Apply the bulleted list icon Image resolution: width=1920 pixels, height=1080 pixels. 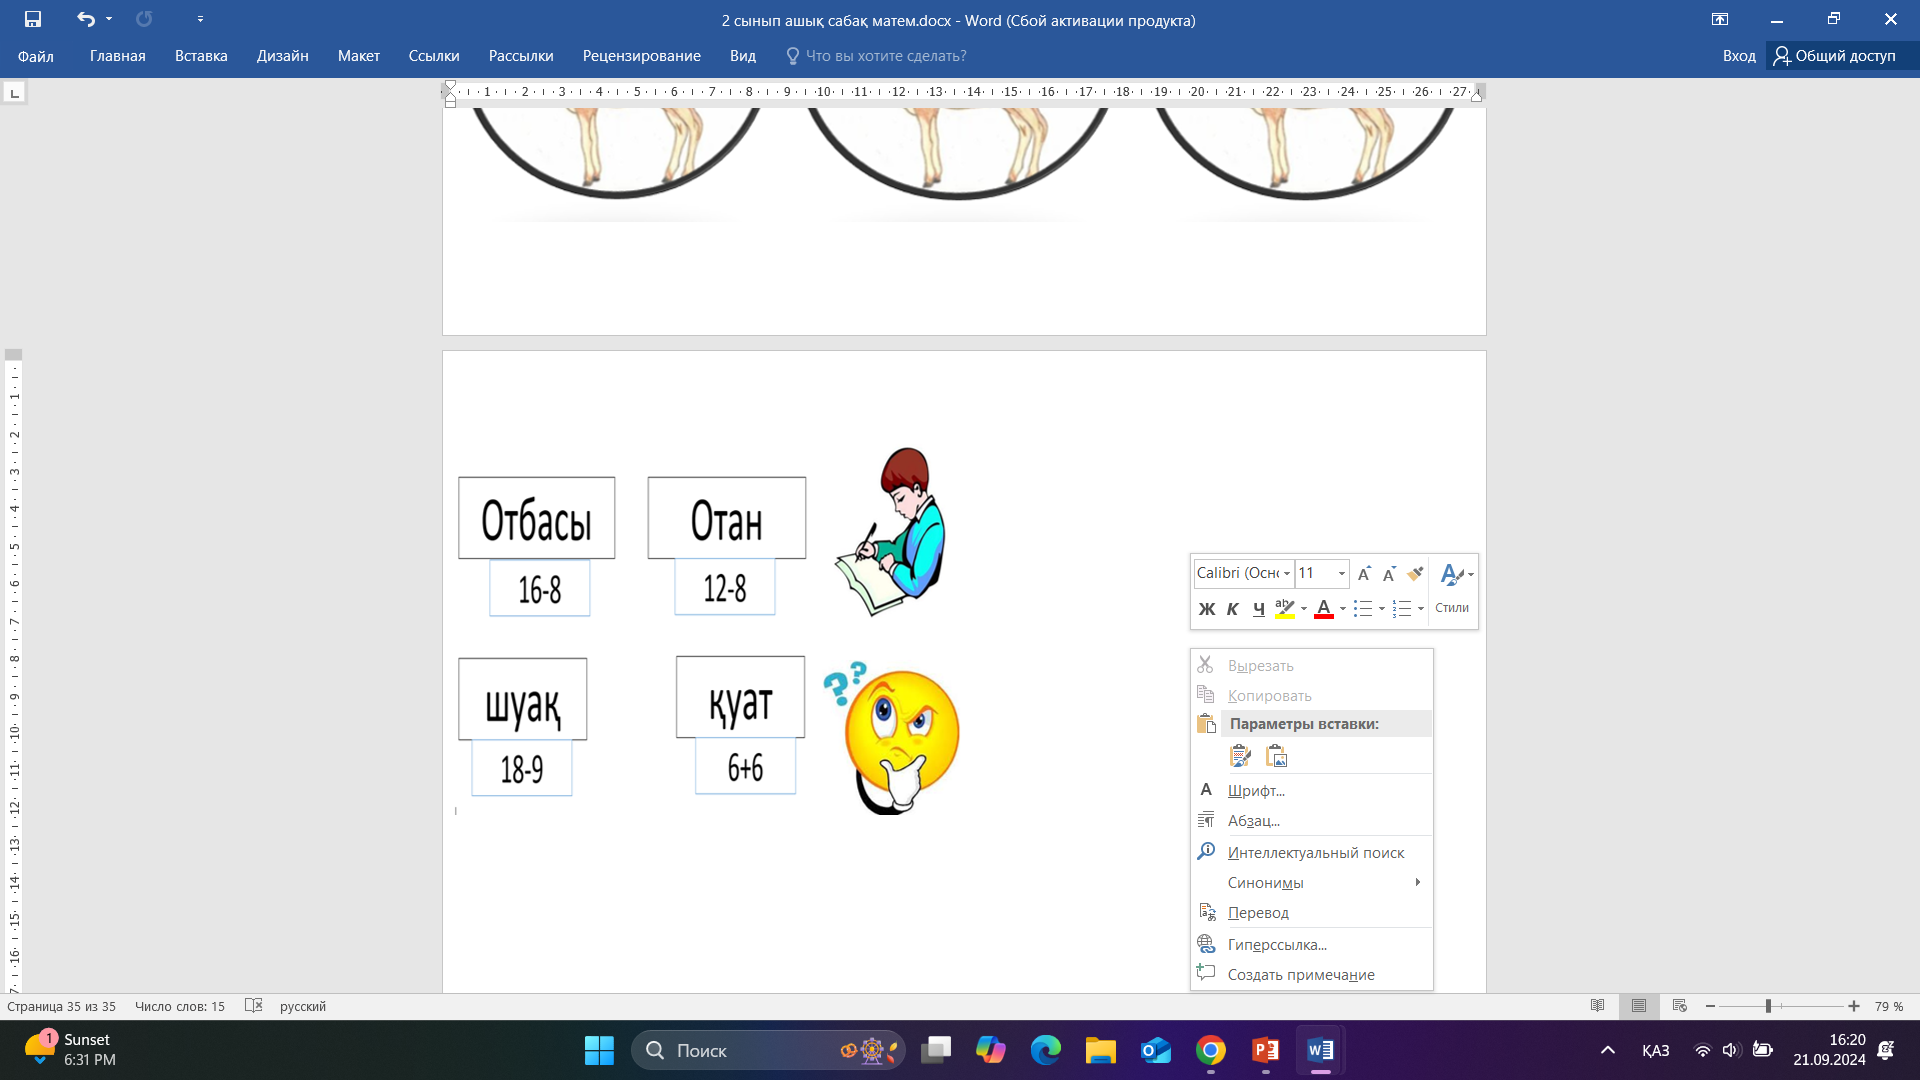click(x=1363, y=609)
